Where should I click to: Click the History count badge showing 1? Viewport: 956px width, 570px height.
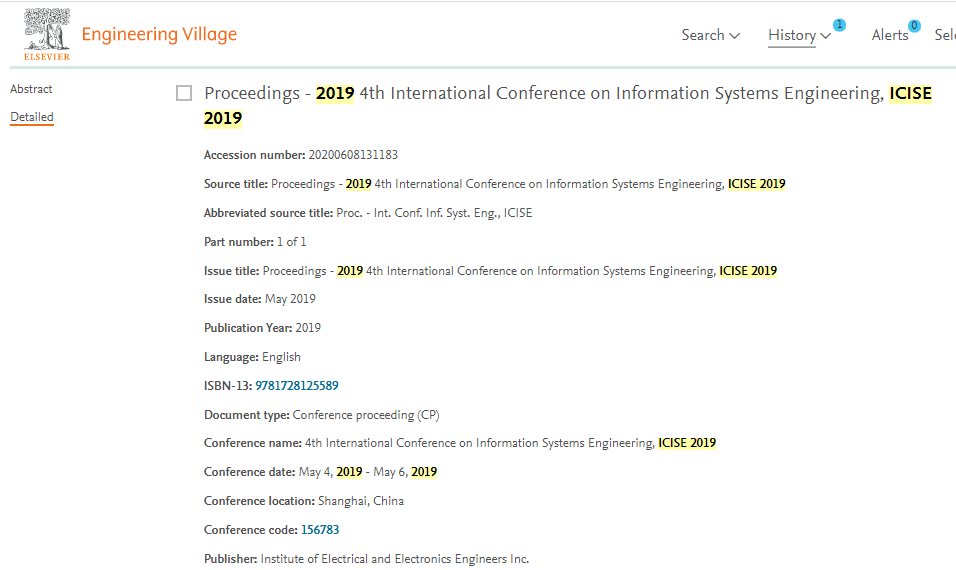pos(840,25)
